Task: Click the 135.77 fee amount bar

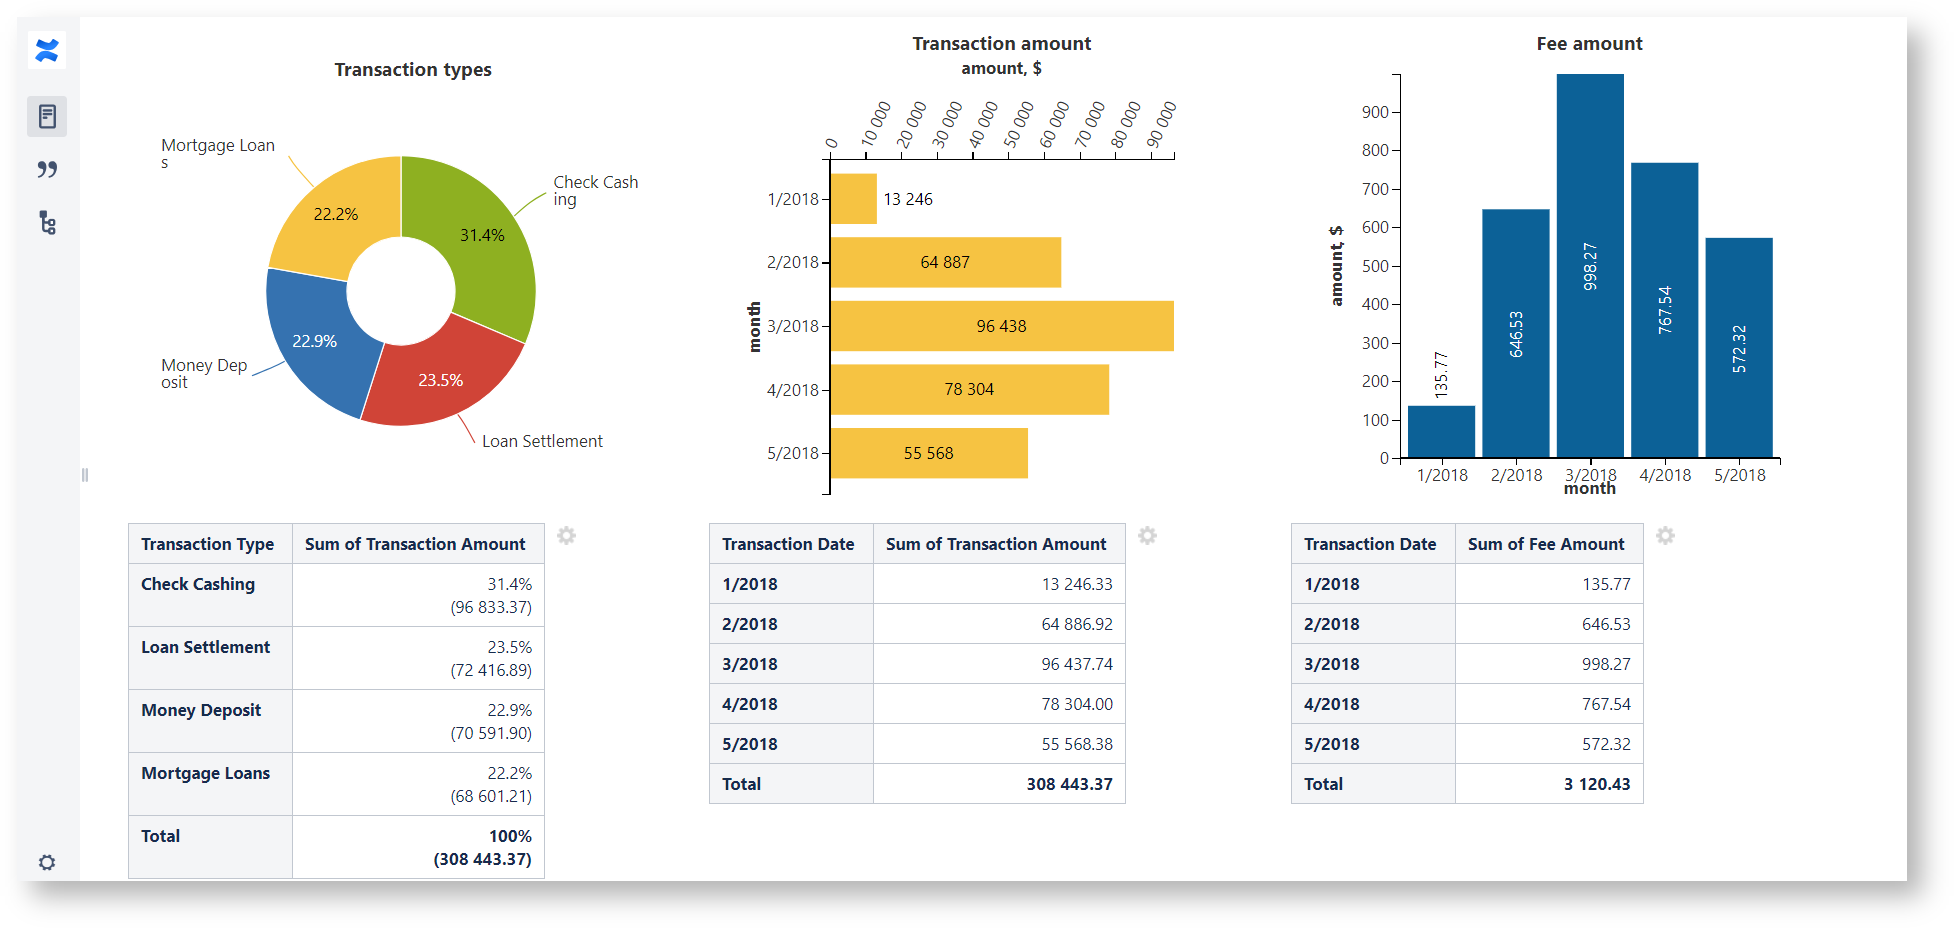Action: (1441, 431)
